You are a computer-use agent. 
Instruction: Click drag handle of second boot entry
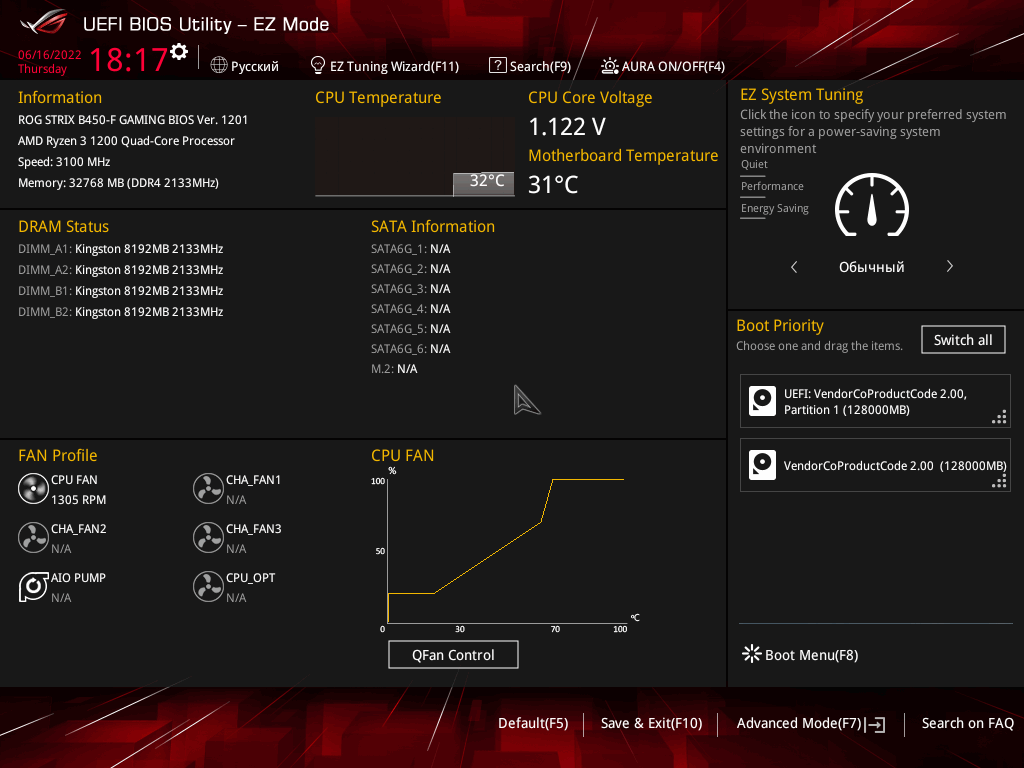(x=999, y=481)
